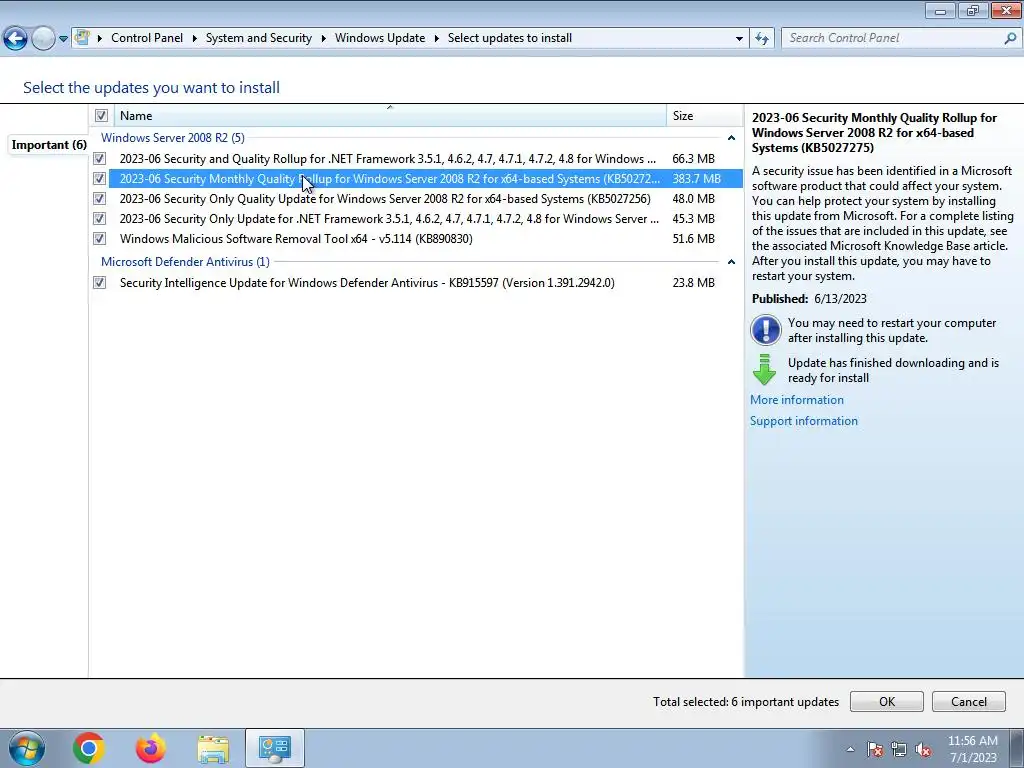Uncheck Security Only Update for .NET Framework
This screenshot has height=768, width=1024.
pos(99,219)
